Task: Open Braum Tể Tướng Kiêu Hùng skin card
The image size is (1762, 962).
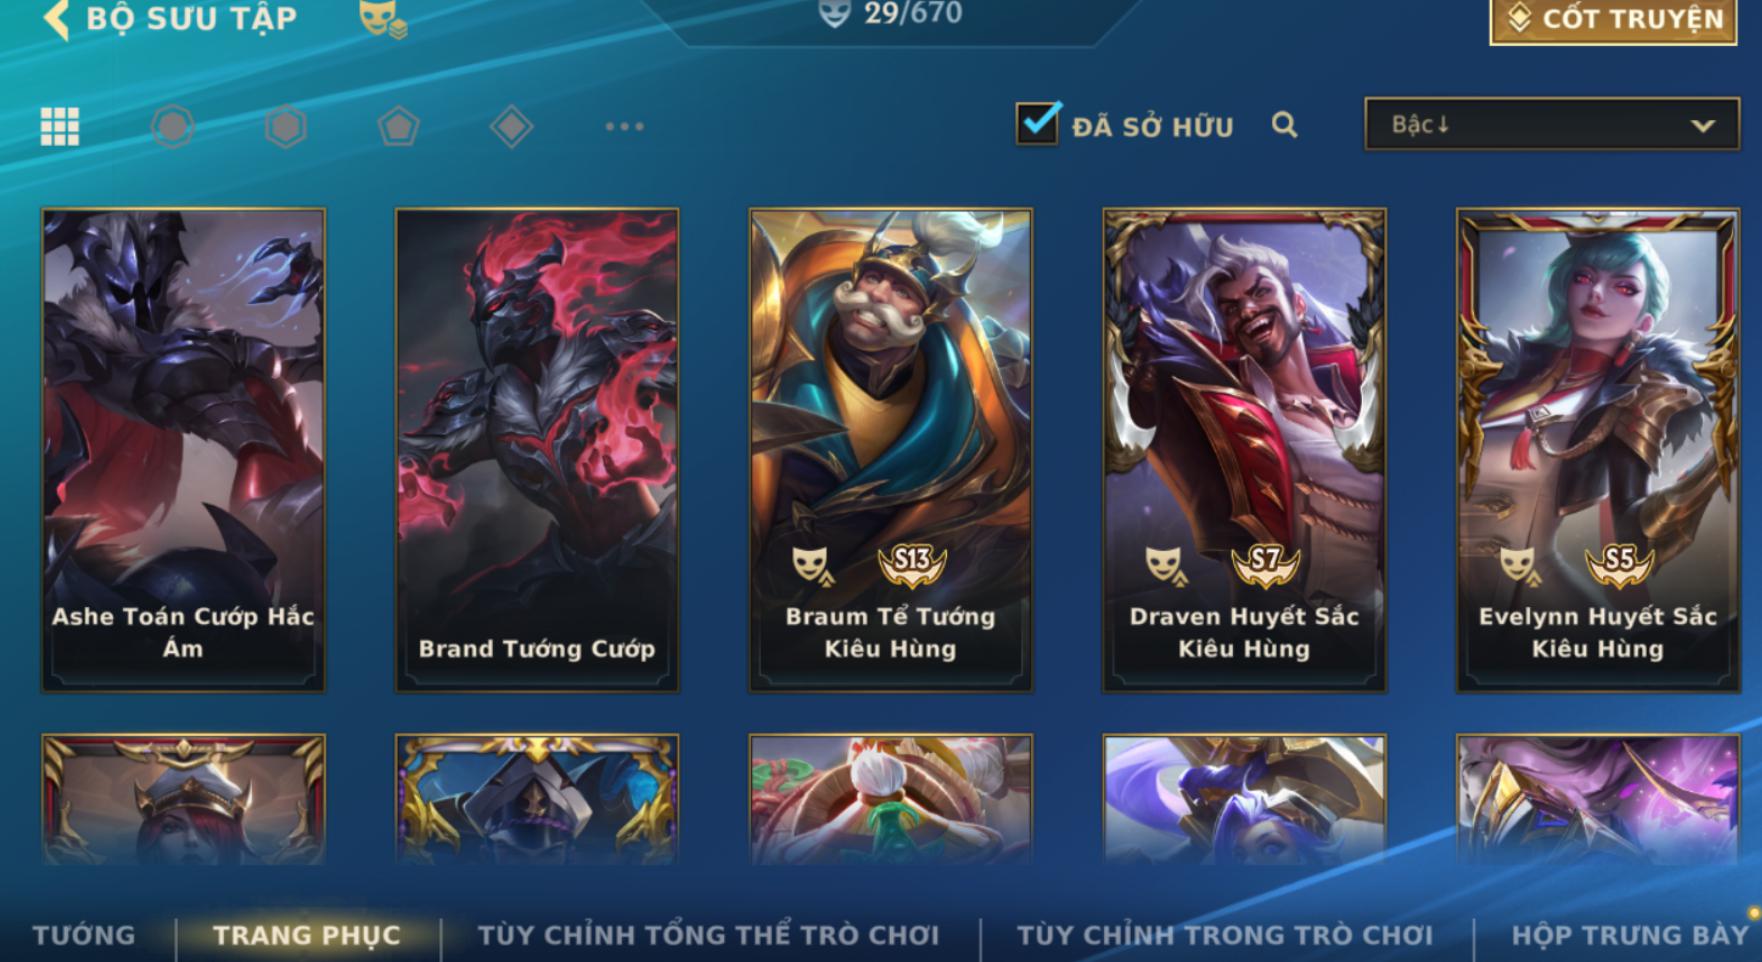Action: (x=891, y=450)
